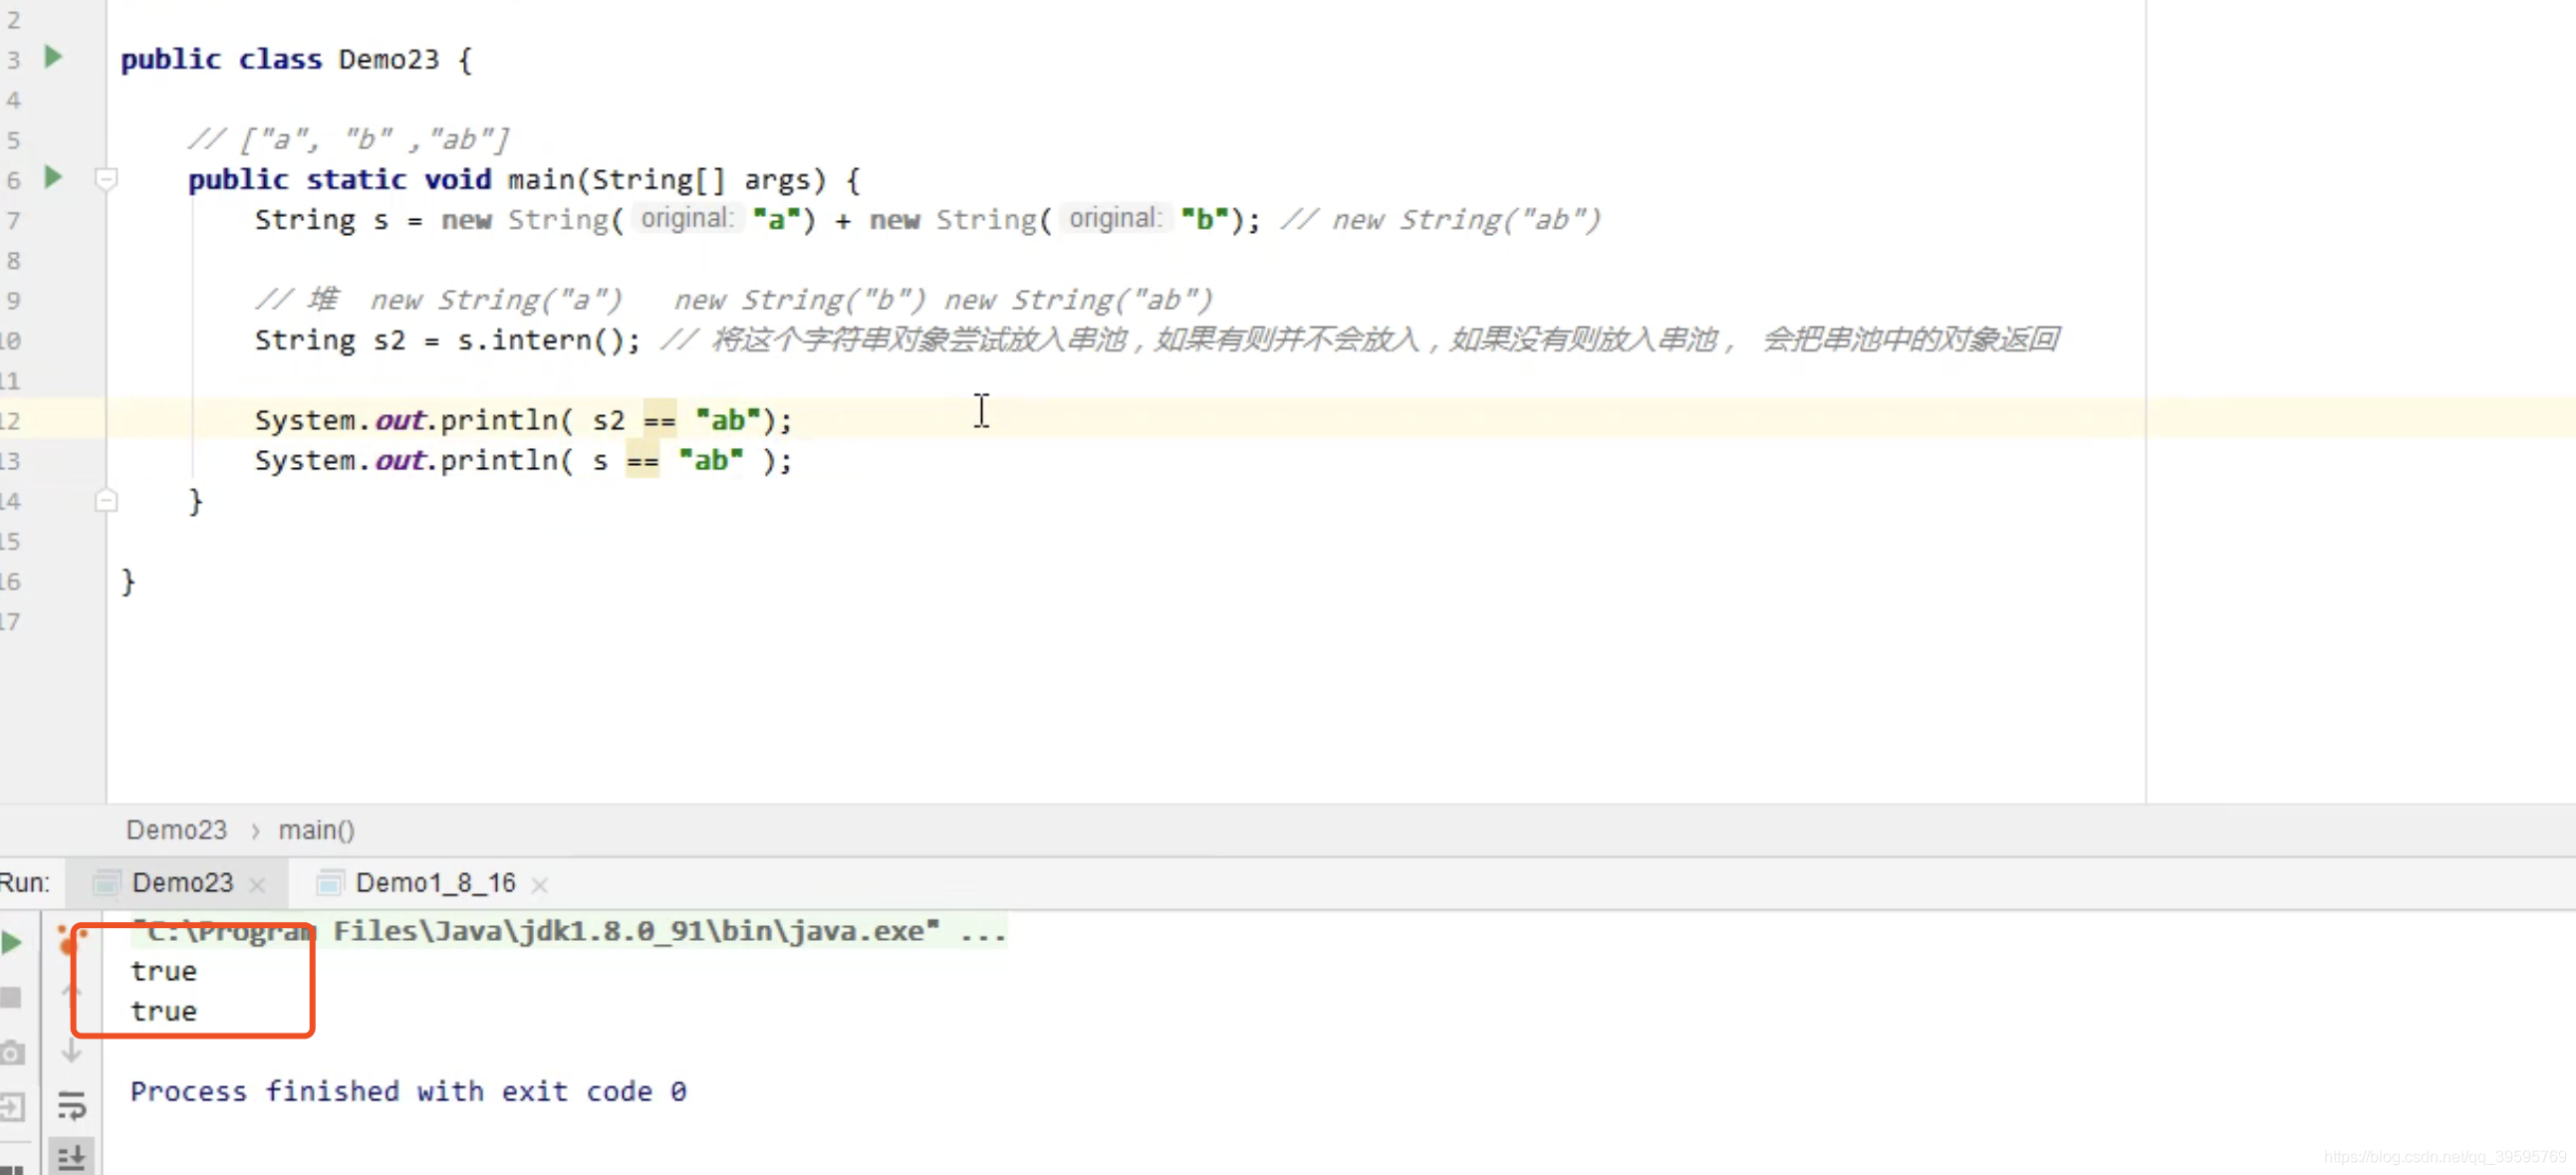2576x1175 pixels.
Task: Toggle scroll to end of console
Action: pyautogui.click(x=71, y=1158)
